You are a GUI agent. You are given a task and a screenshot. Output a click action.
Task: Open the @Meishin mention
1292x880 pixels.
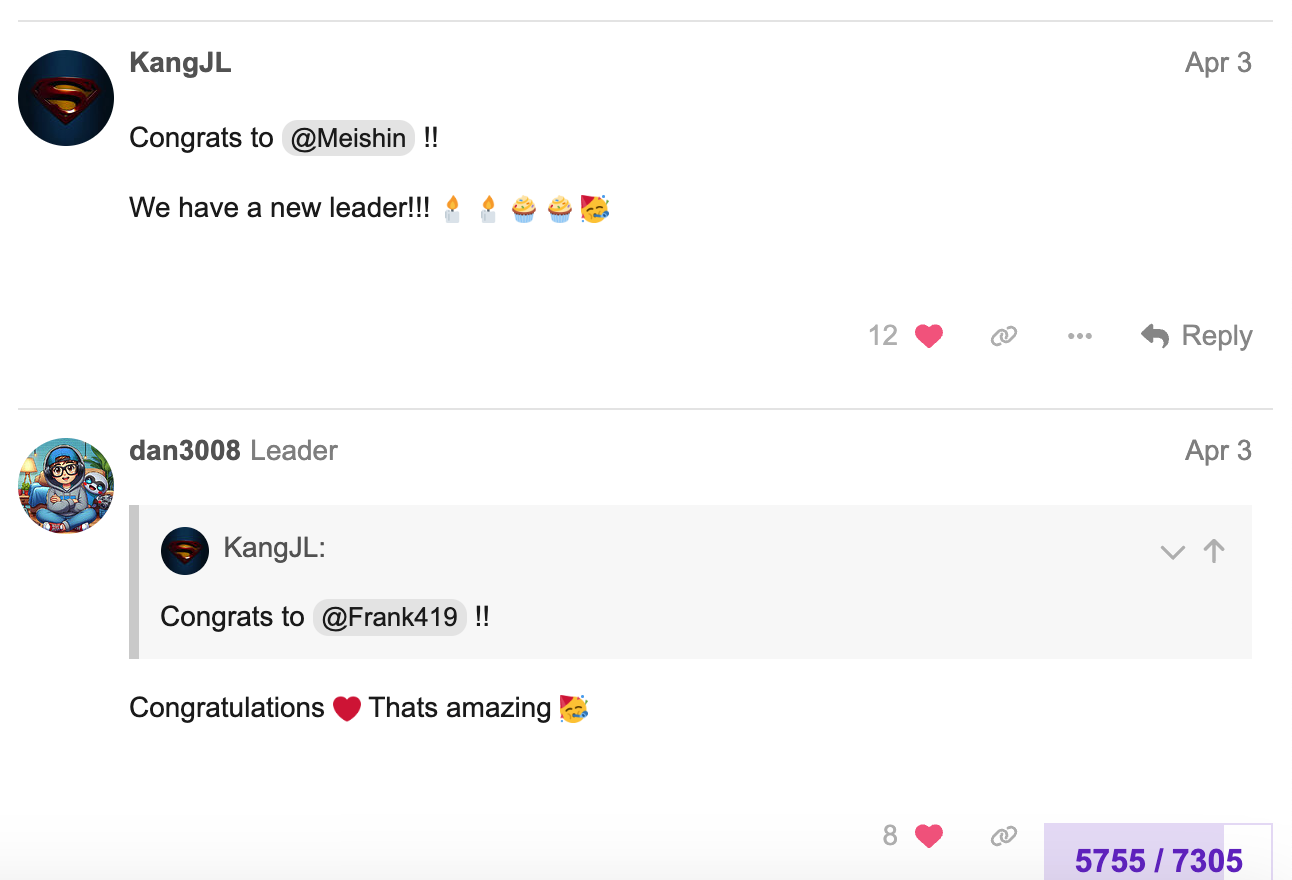(348, 138)
